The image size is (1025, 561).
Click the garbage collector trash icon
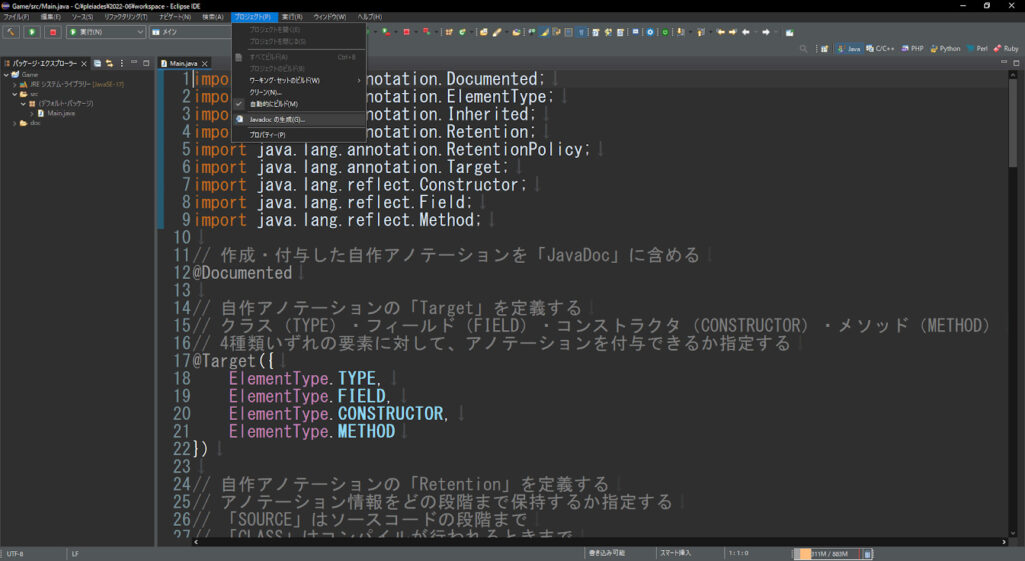pos(867,554)
